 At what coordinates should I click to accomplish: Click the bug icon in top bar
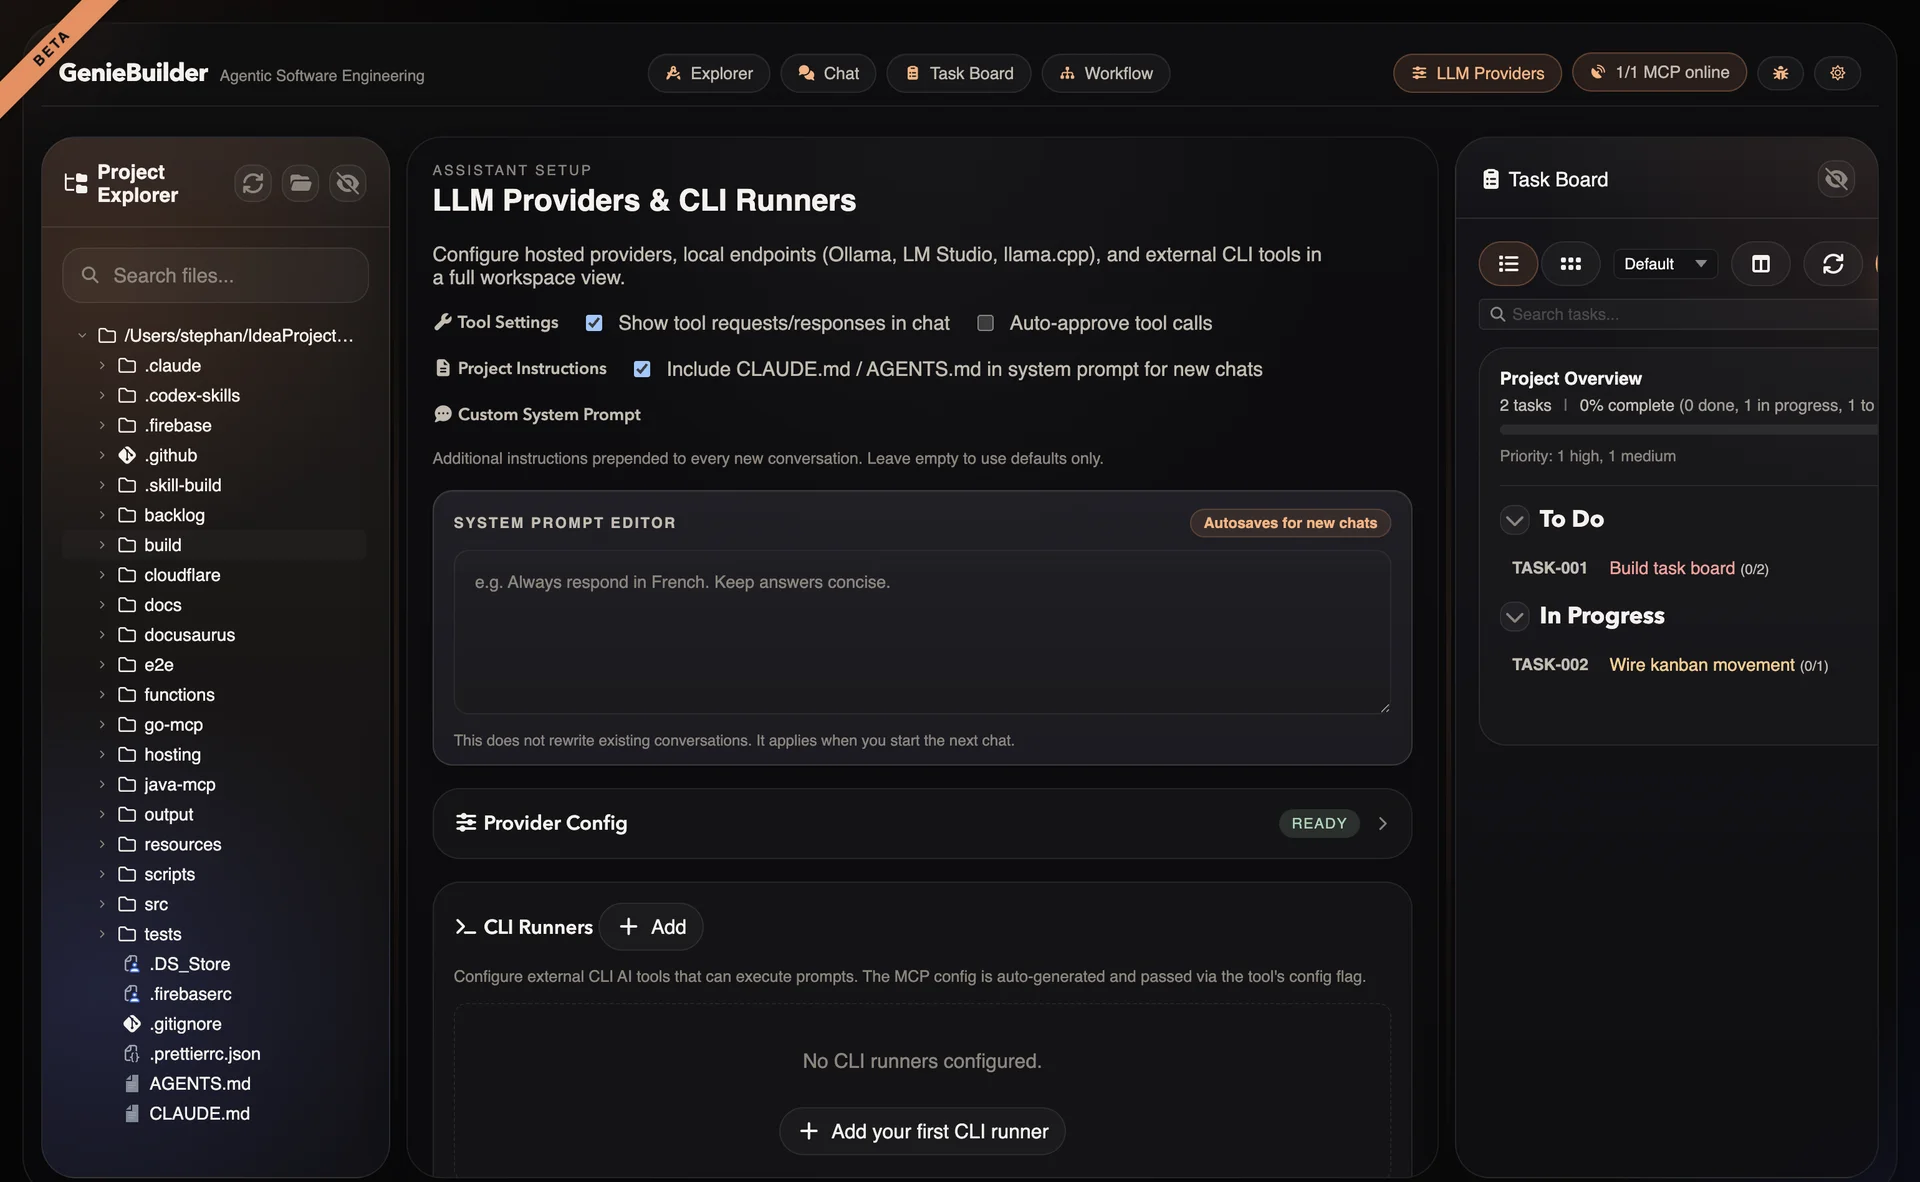pos(1781,73)
